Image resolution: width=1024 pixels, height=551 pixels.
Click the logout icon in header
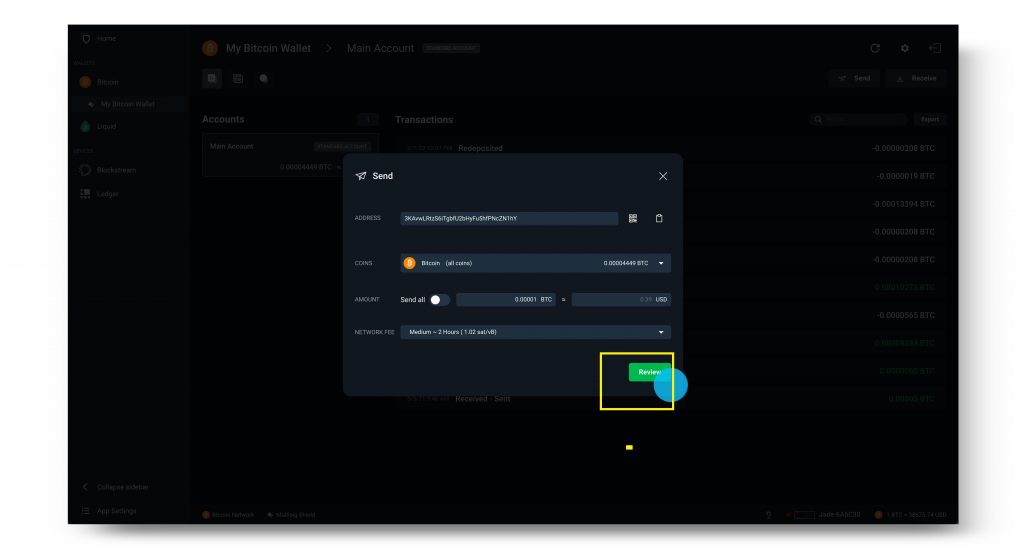(935, 48)
